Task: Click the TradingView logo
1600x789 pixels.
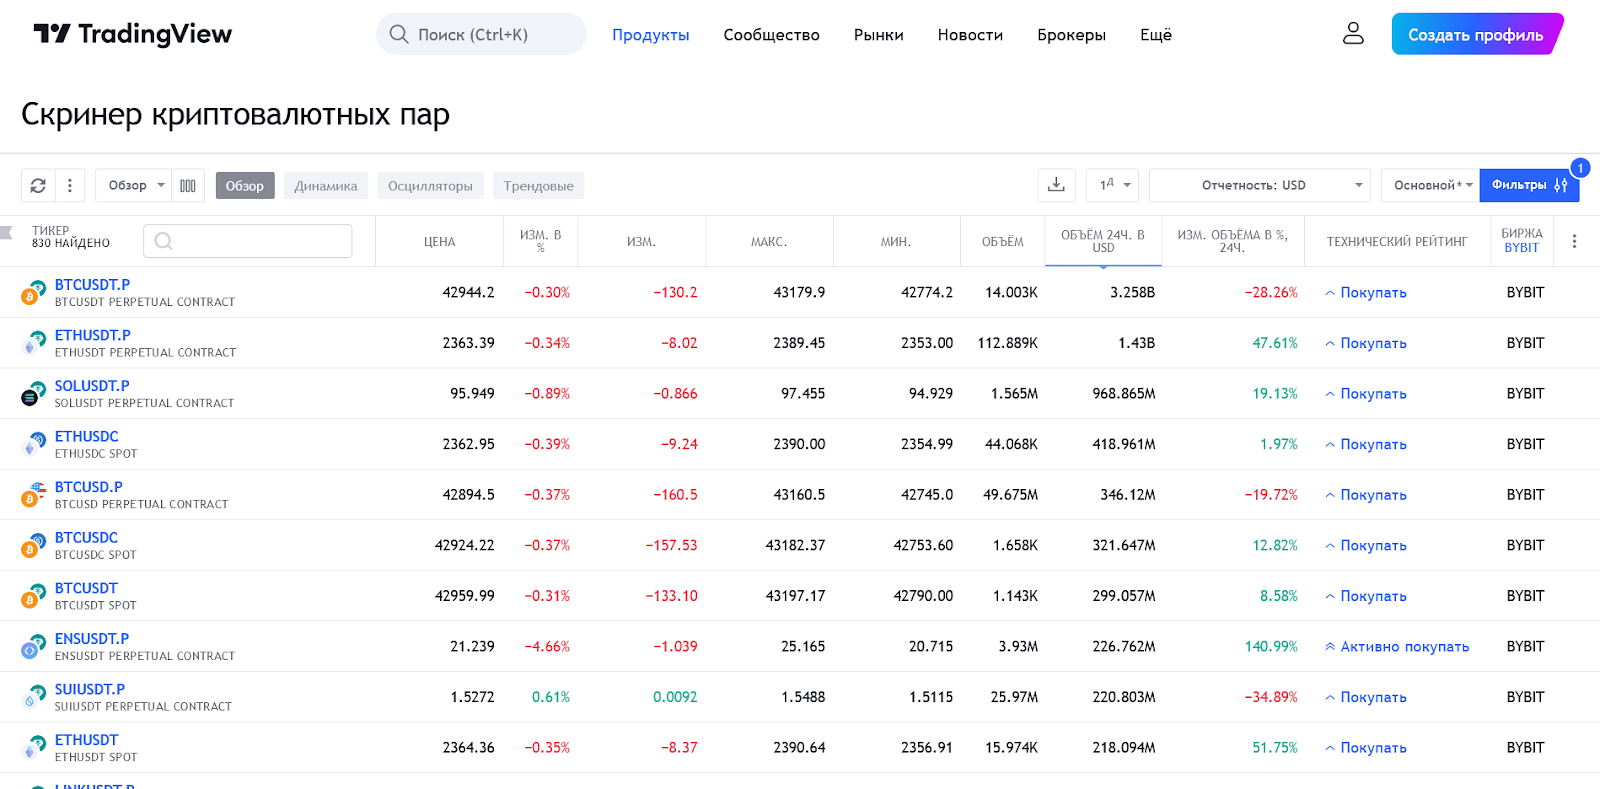Action: click(132, 34)
